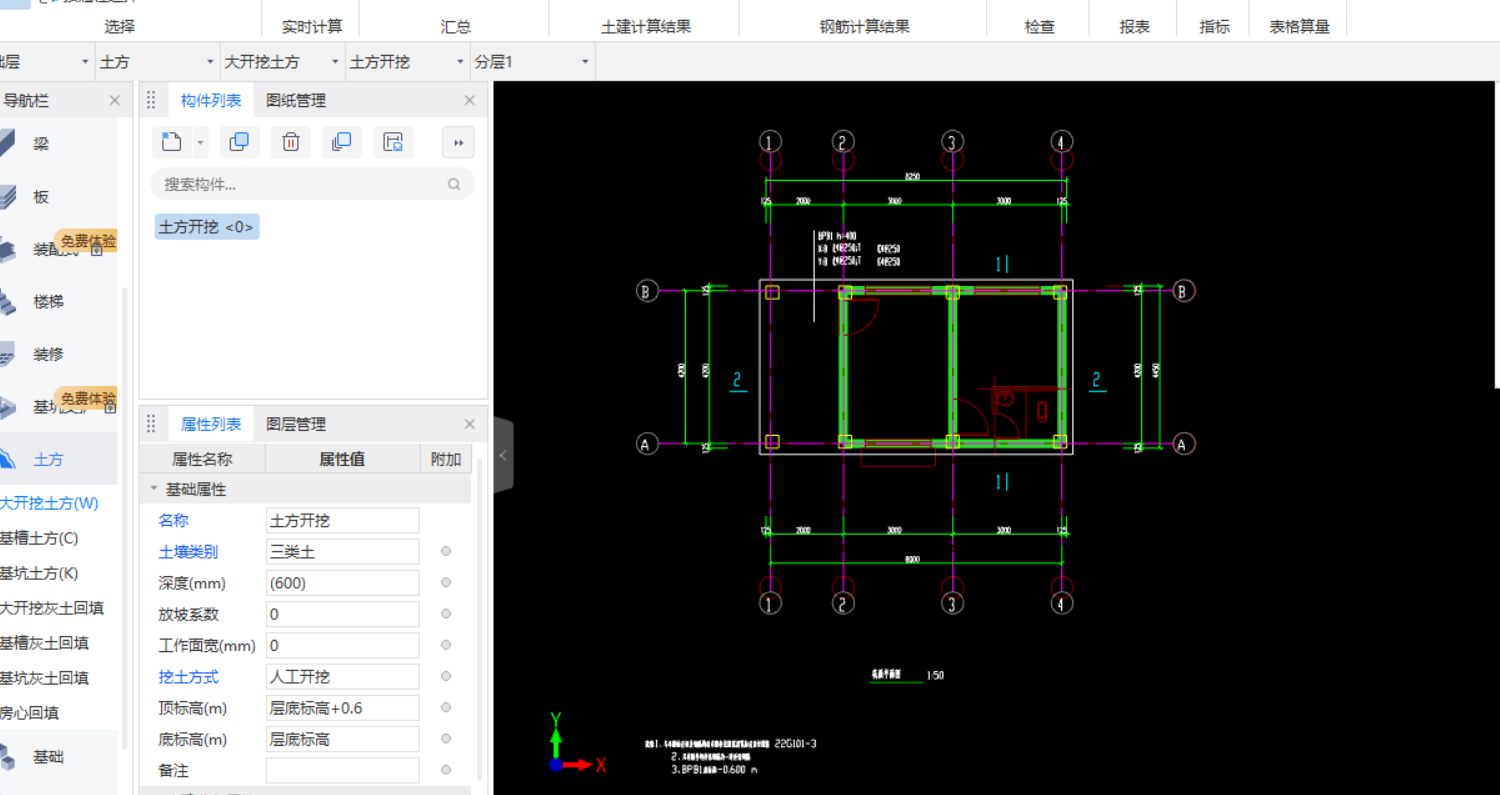Toggle 附加 option for 土壤类别
This screenshot has height=795, width=1500.
point(446,551)
